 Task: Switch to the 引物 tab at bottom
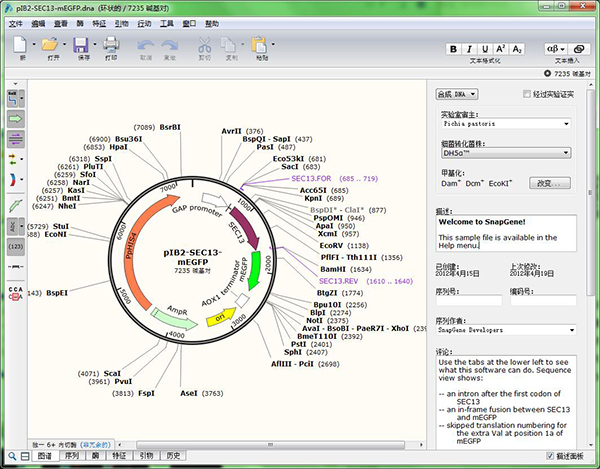tap(146, 456)
